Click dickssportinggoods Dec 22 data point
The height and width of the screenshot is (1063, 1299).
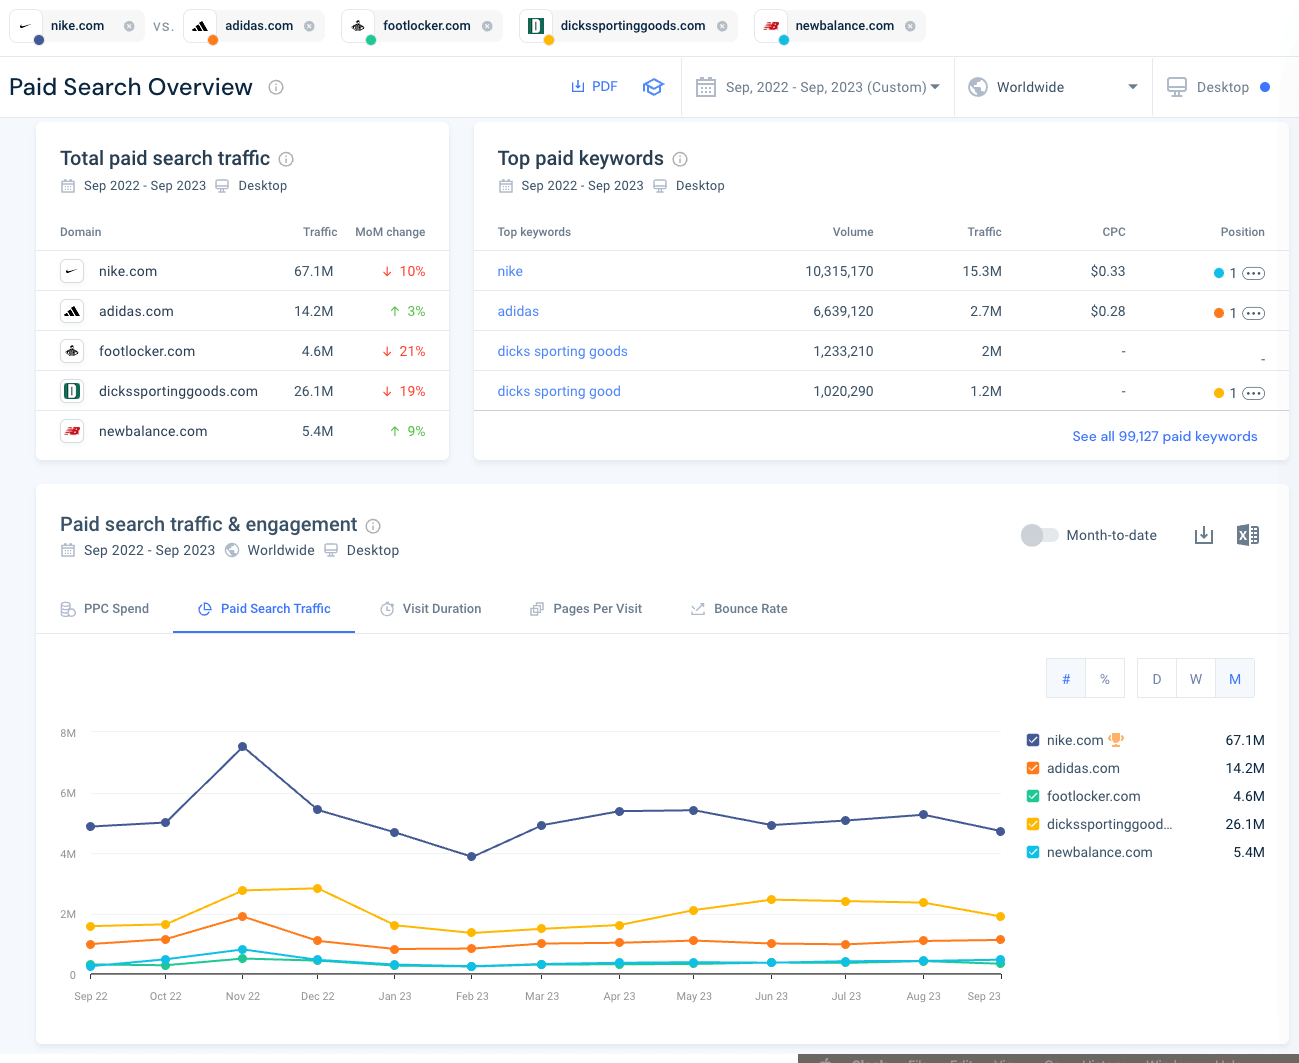318,888
